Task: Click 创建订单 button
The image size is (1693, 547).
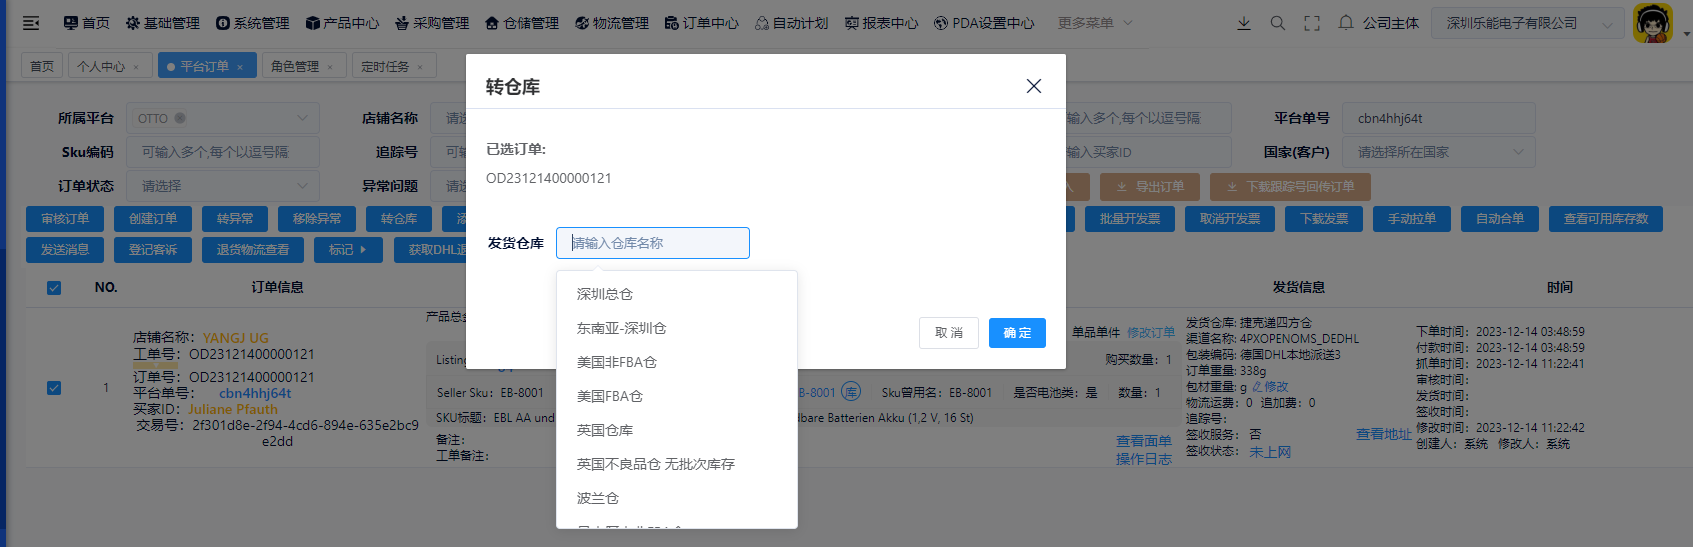Action: tap(153, 219)
